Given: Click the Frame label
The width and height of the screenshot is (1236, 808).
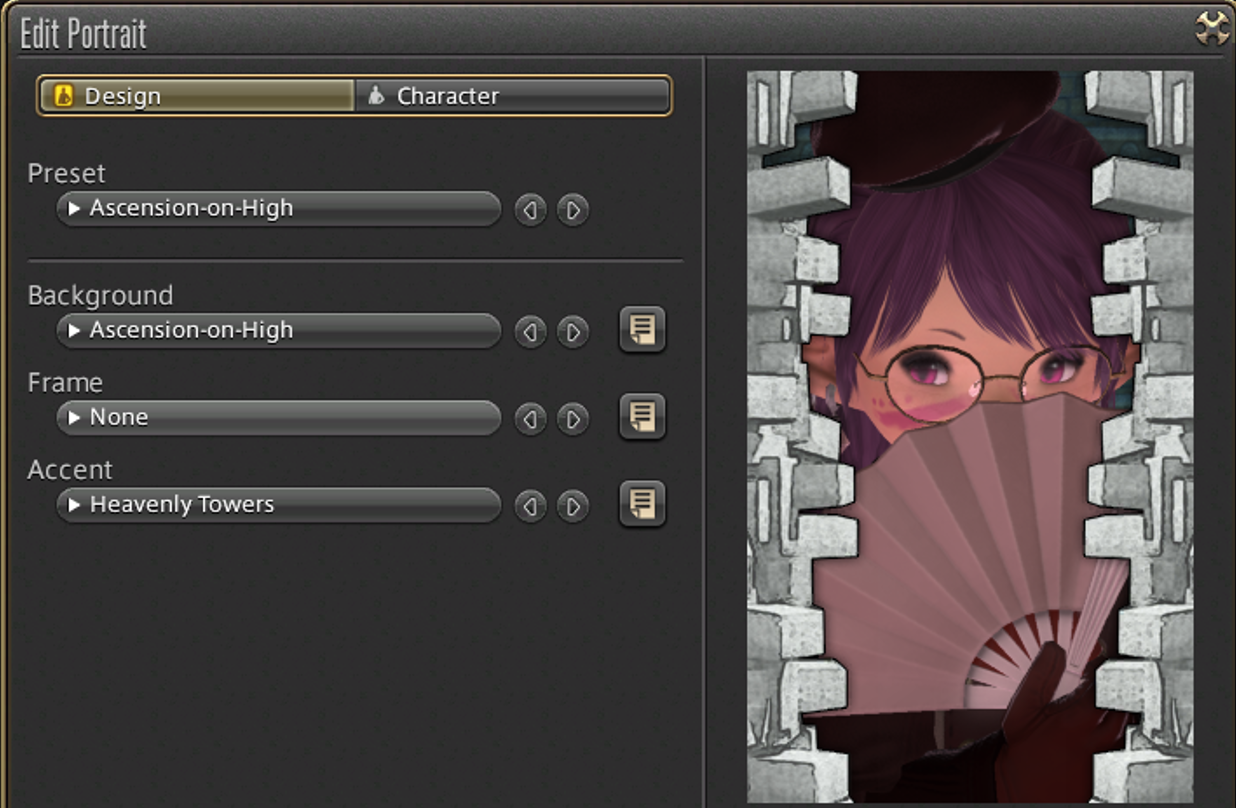Looking at the screenshot, I should [65, 383].
